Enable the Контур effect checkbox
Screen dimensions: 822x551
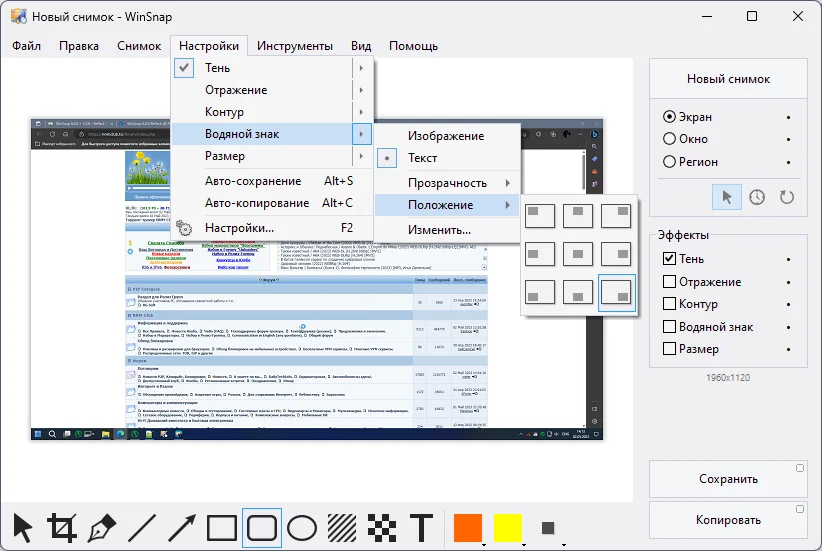[x=669, y=304]
